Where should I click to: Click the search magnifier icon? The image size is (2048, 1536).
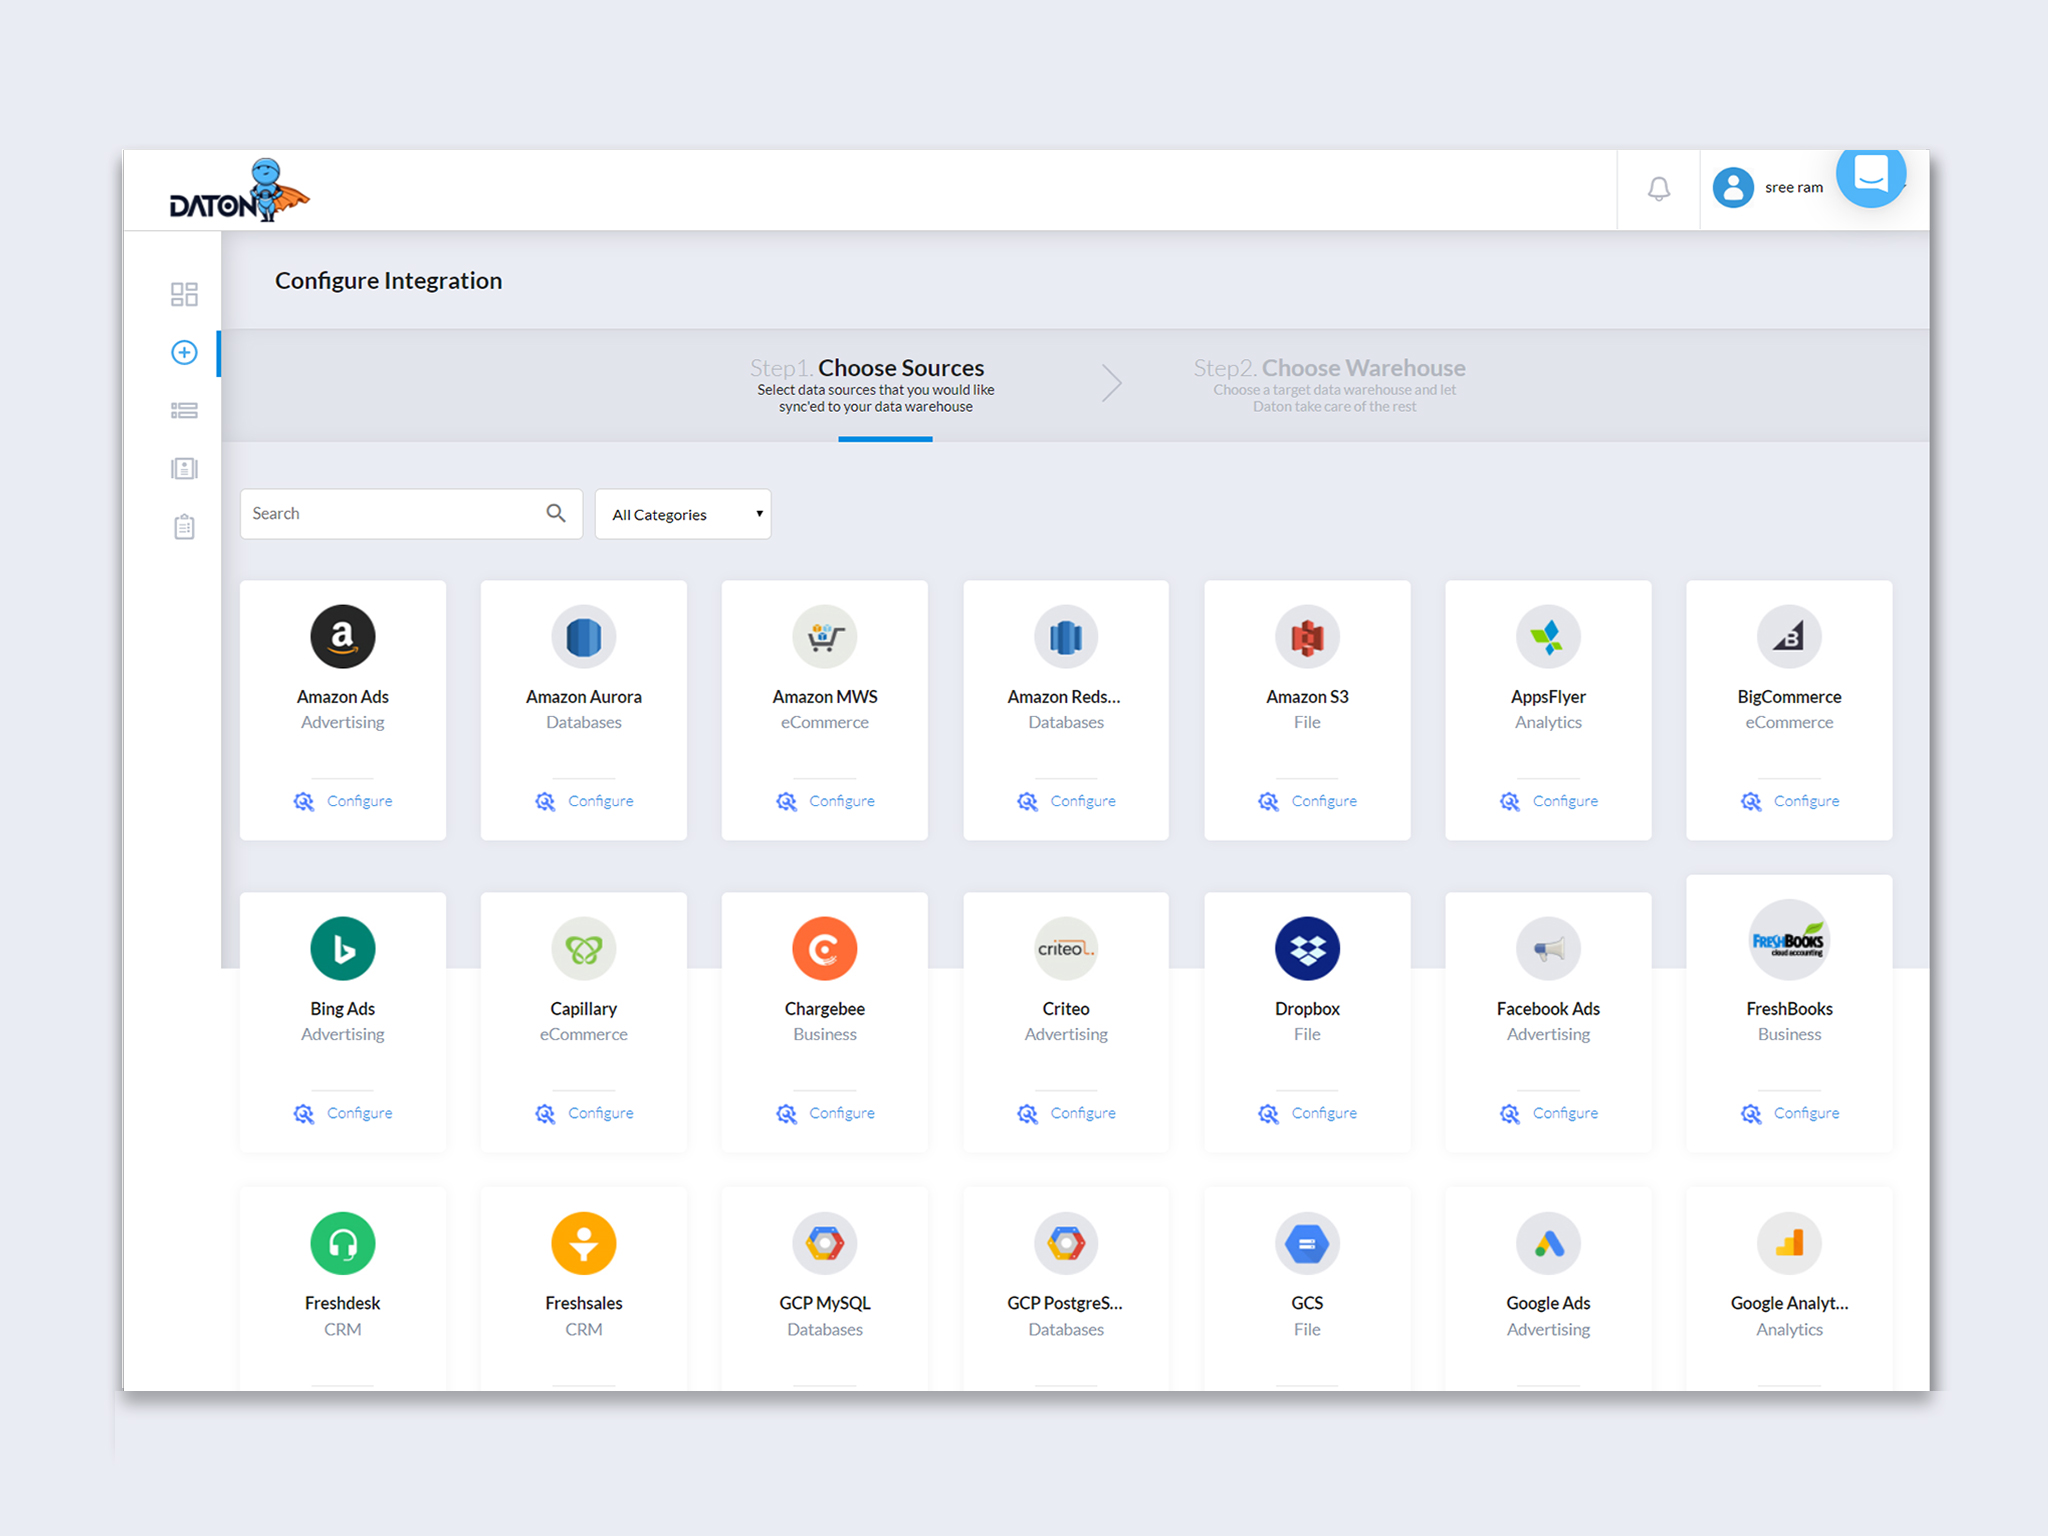(x=556, y=513)
